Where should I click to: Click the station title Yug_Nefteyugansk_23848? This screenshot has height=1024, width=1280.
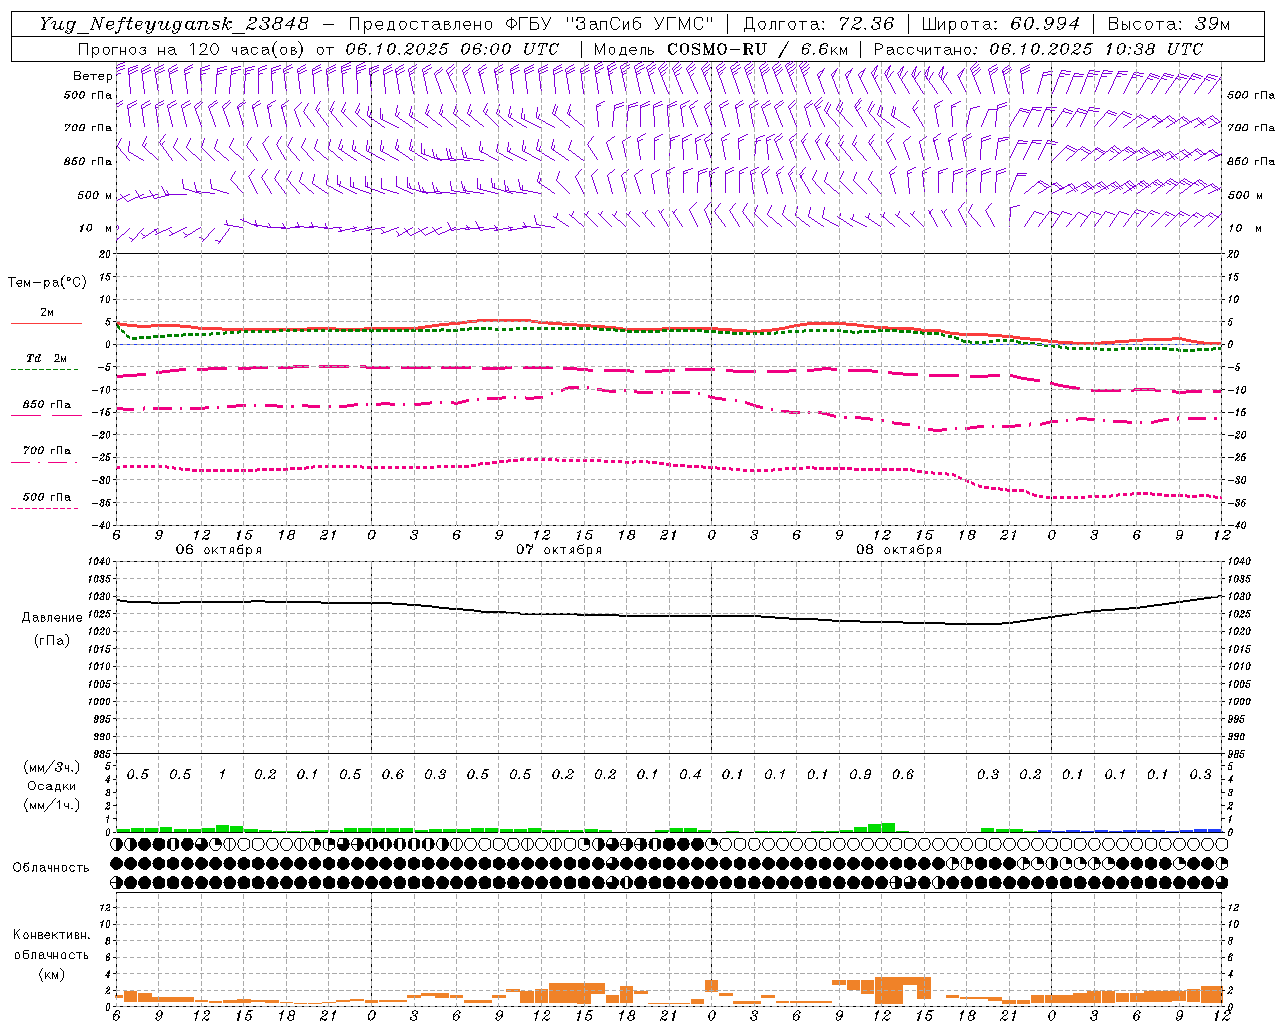pos(175,24)
